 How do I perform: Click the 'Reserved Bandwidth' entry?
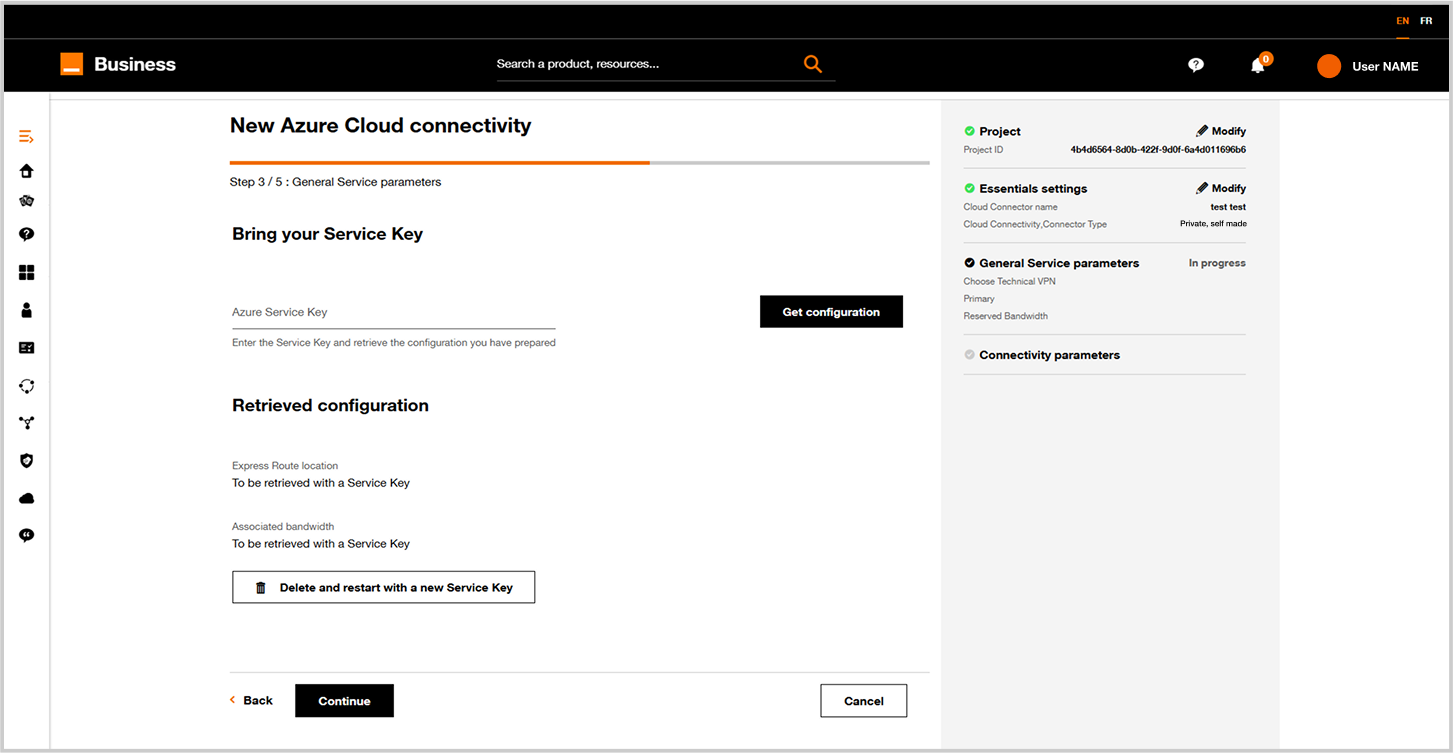tap(1005, 316)
